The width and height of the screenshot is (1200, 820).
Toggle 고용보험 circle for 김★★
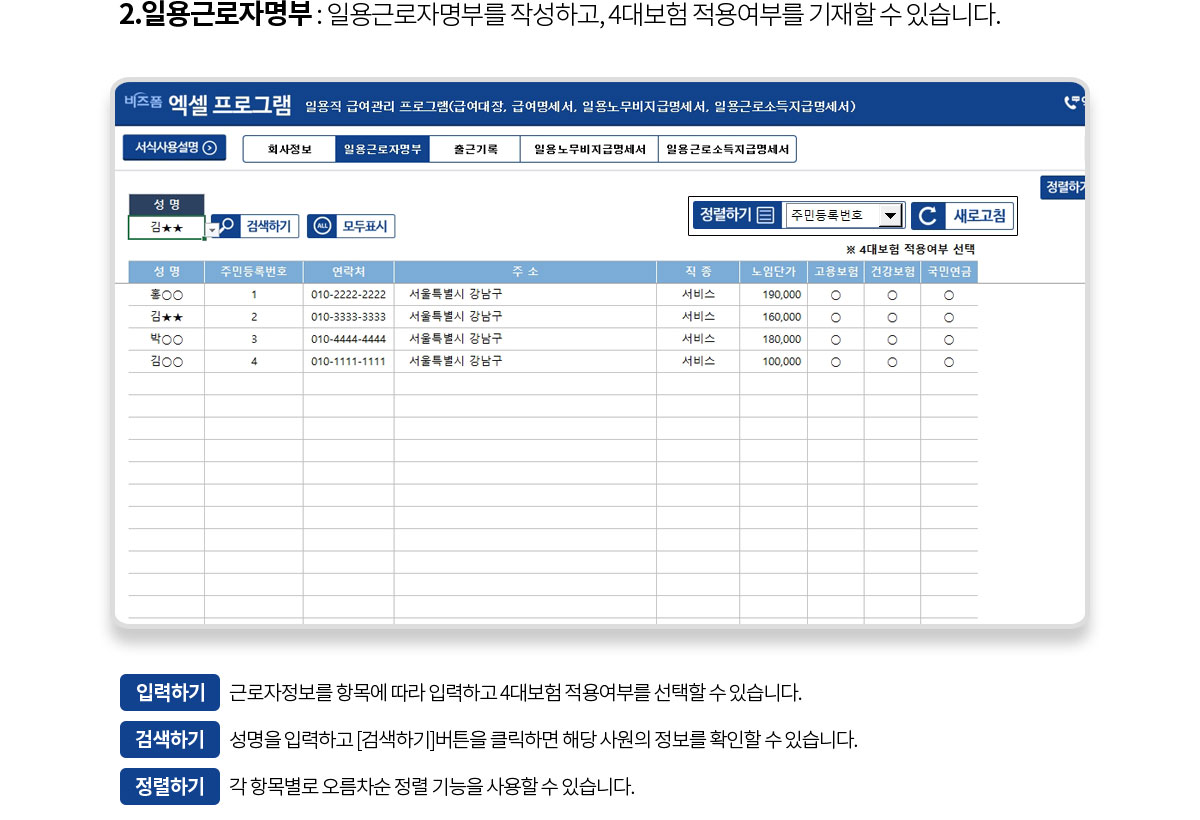(x=835, y=317)
